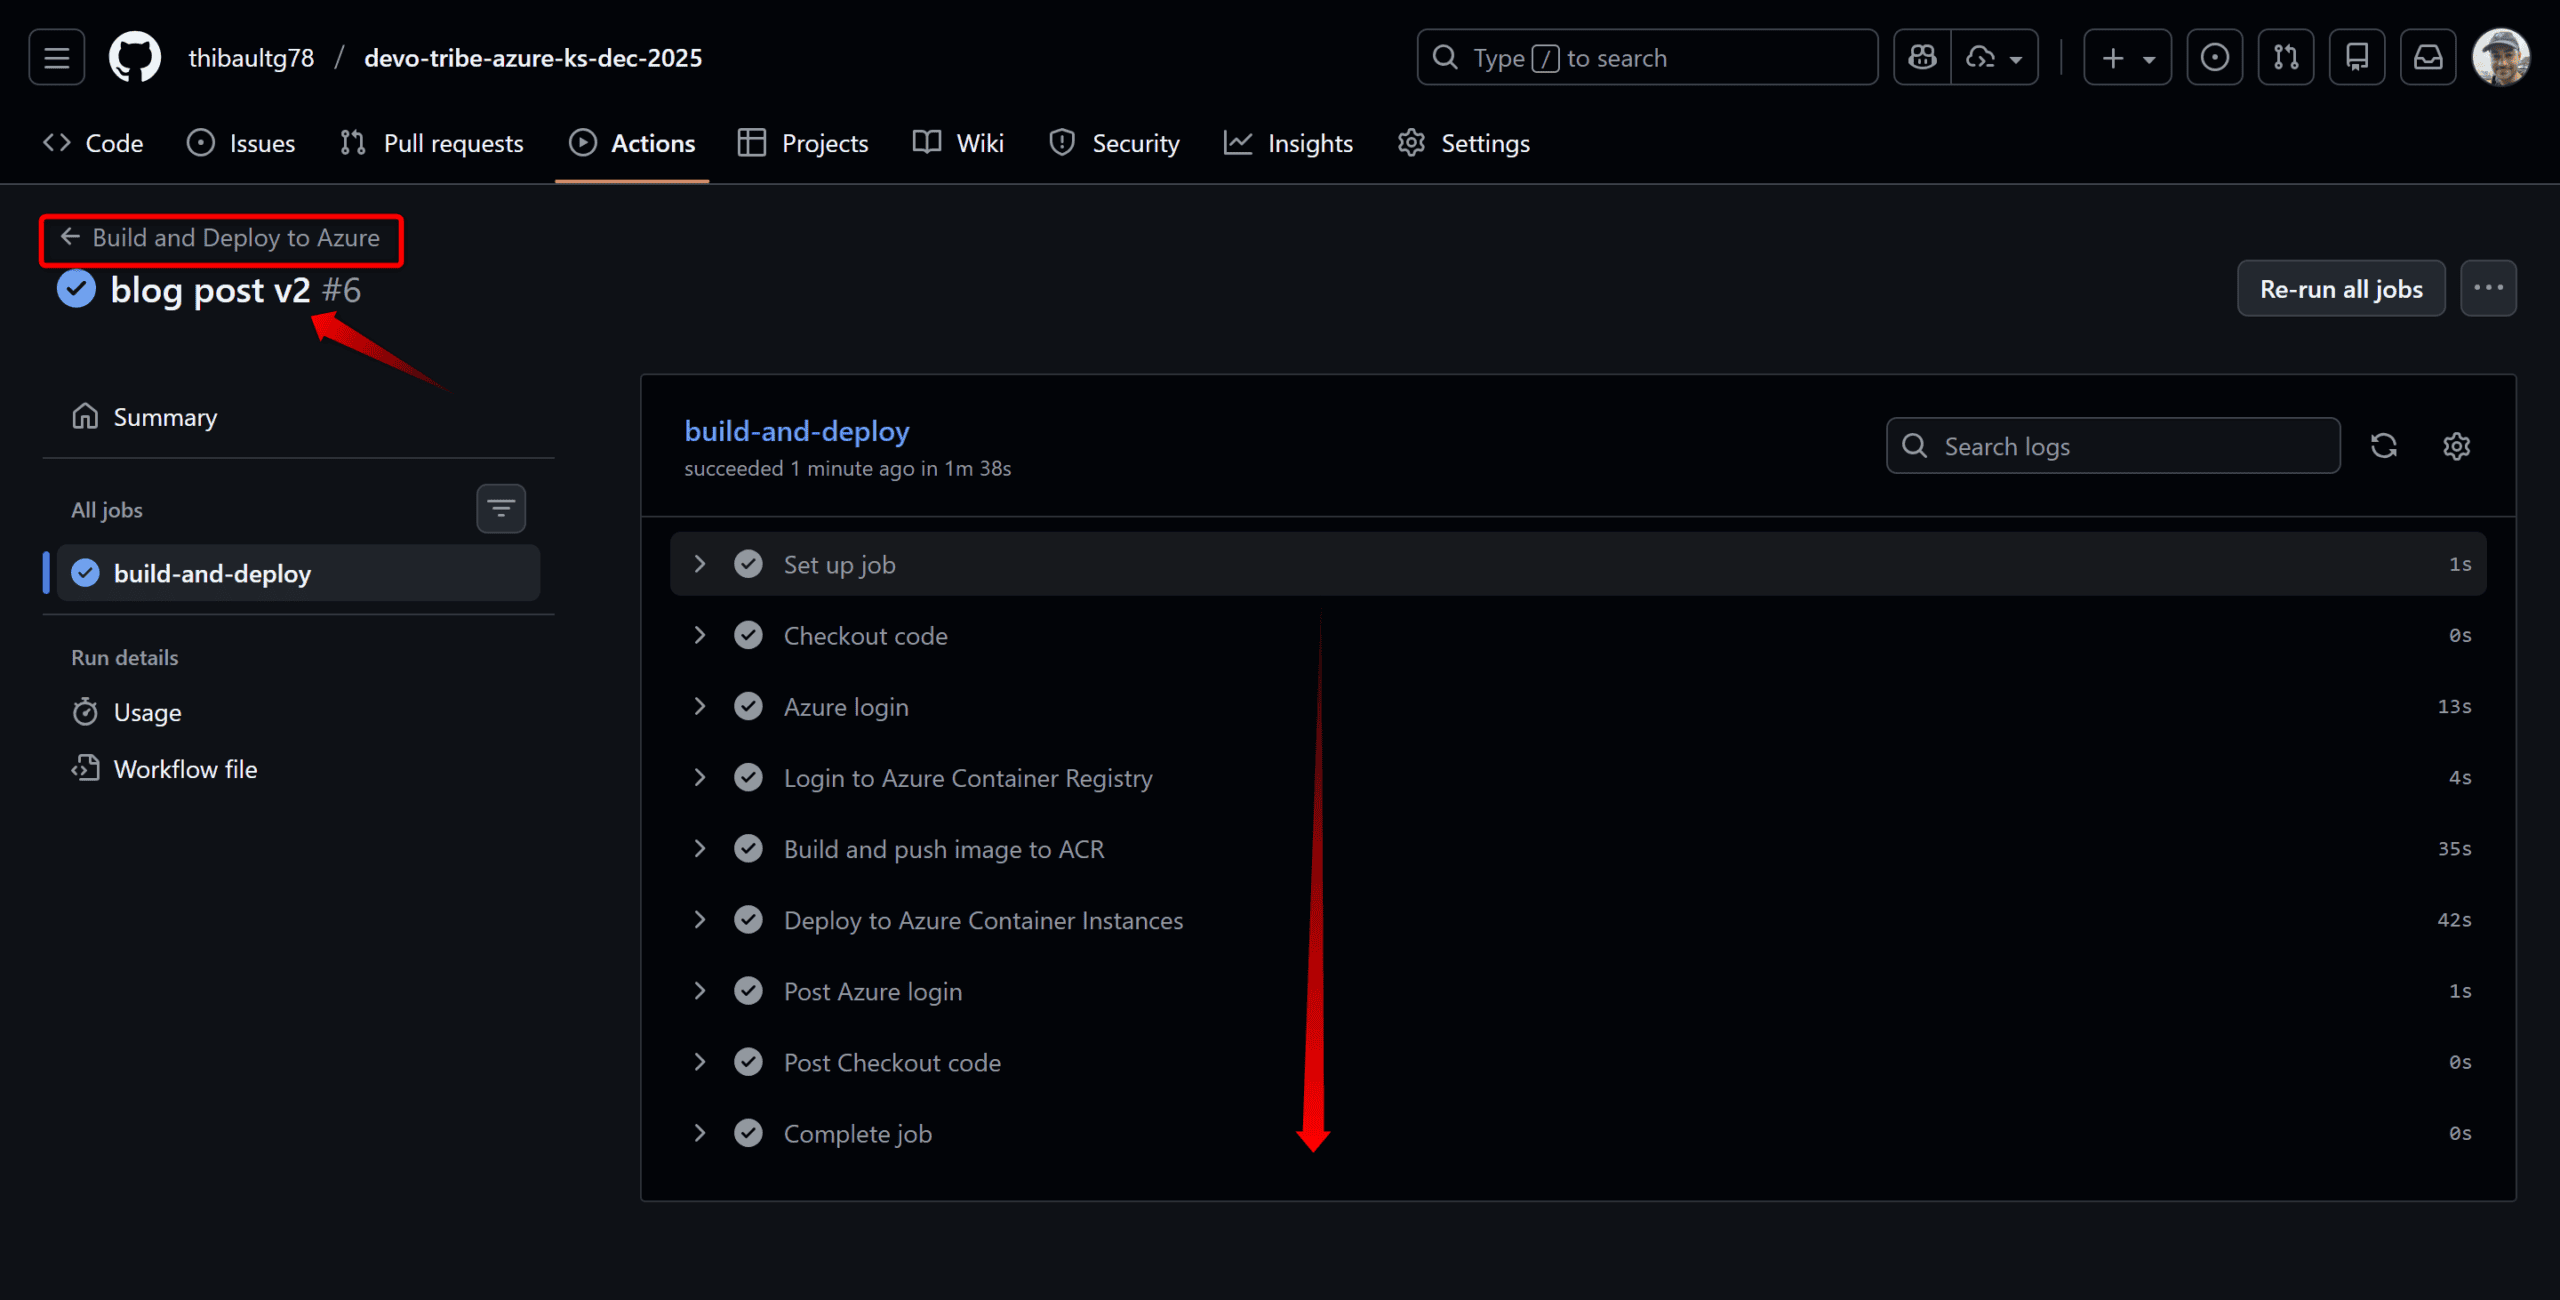This screenshot has width=2560, height=1300.
Task: Open the create new plus dropdown
Action: pos(2127,58)
